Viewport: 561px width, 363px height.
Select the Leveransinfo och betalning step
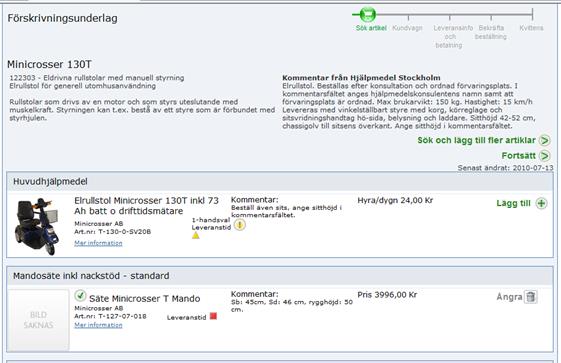pos(453,36)
